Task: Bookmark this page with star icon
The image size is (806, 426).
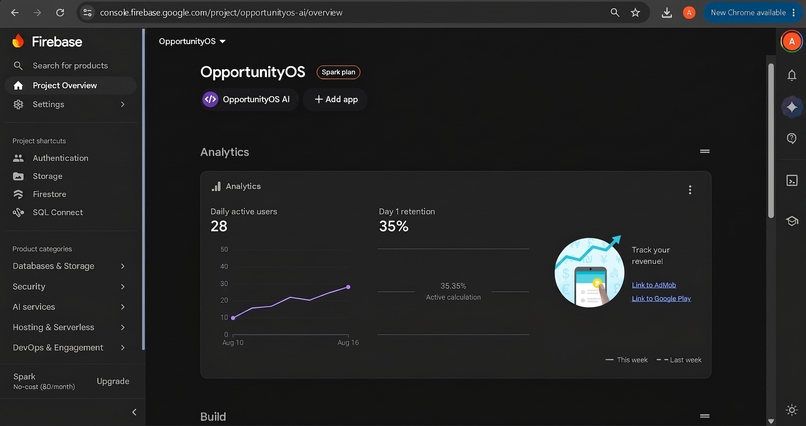Action: [x=635, y=12]
